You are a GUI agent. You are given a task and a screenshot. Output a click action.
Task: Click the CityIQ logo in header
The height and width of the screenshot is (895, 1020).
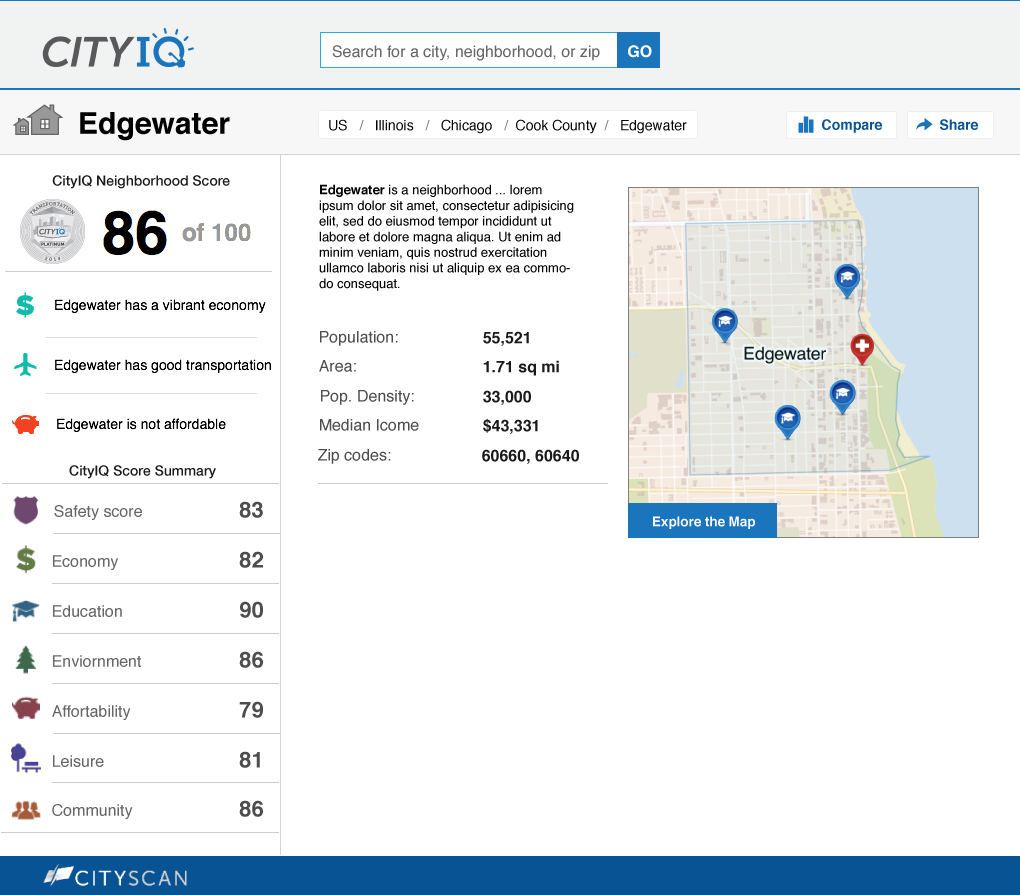117,50
